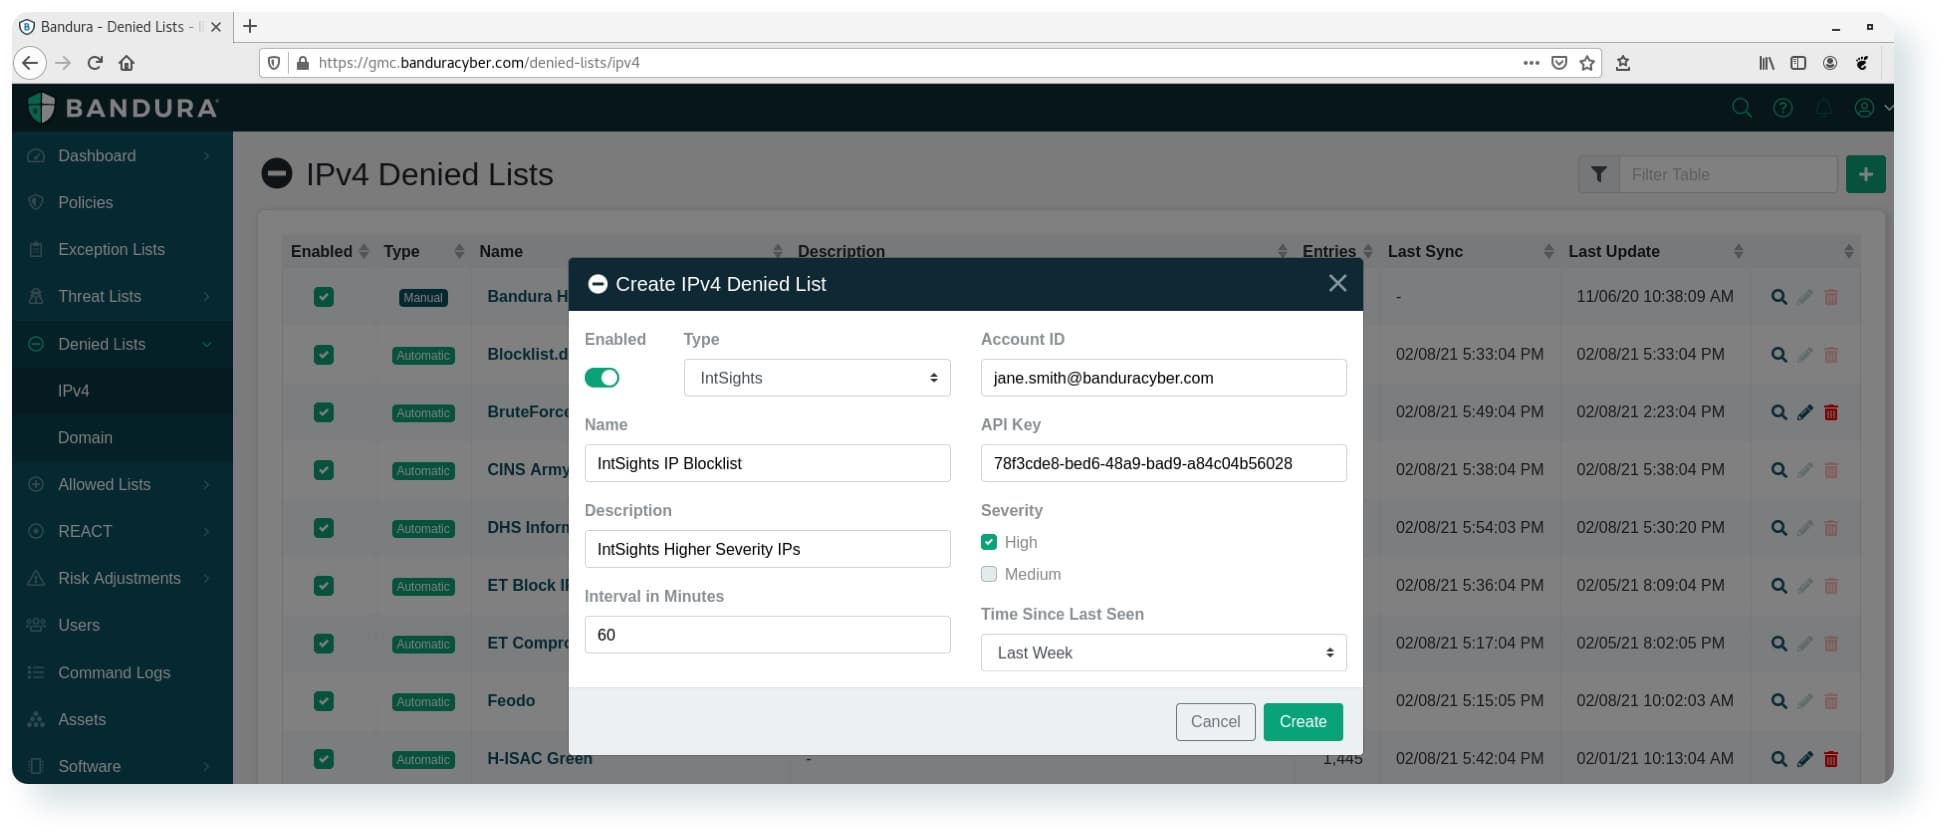This screenshot has height=836, width=1946.
Task: Reload the page with the refresh icon
Action: click(x=95, y=63)
